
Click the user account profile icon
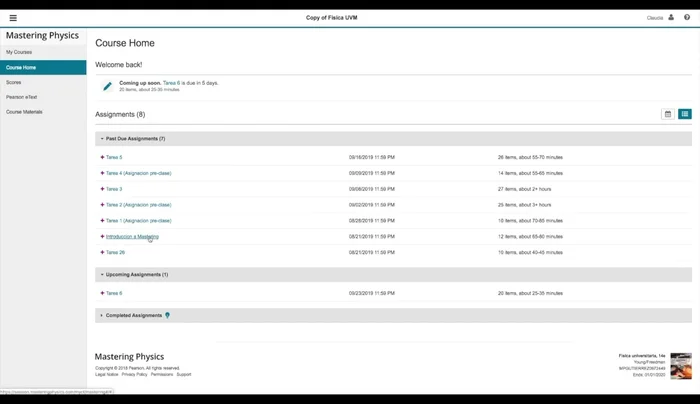pos(671,17)
